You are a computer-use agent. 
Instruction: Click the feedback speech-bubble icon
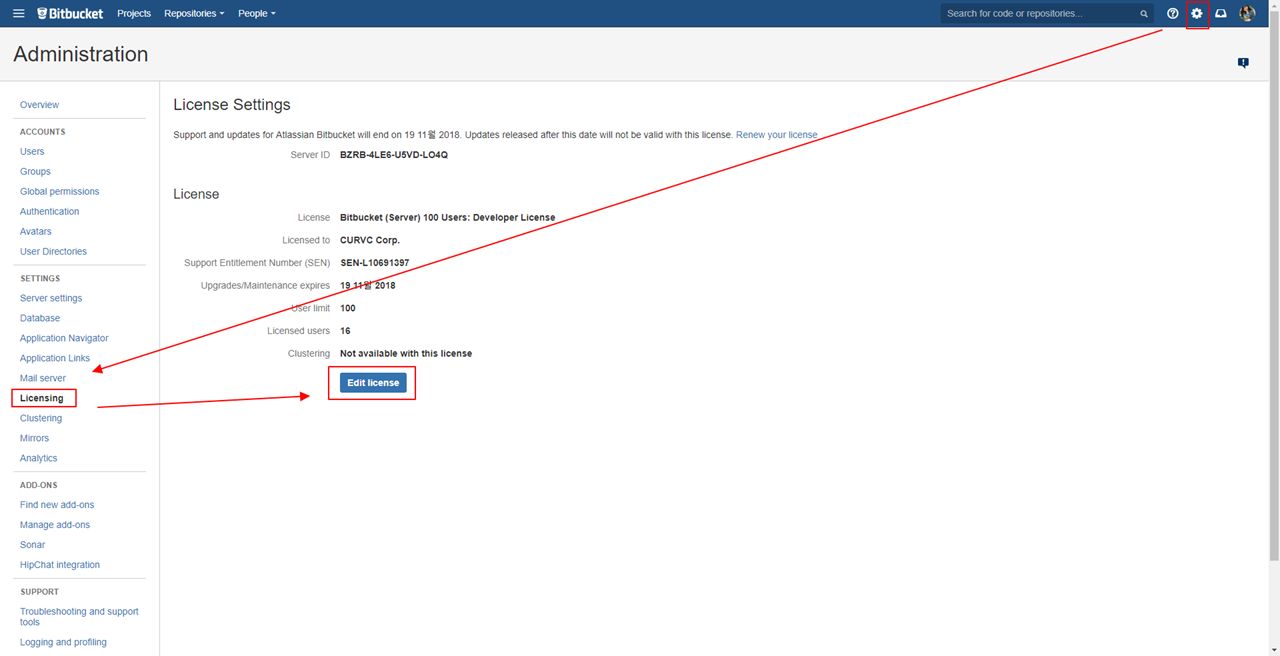point(1243,63)
